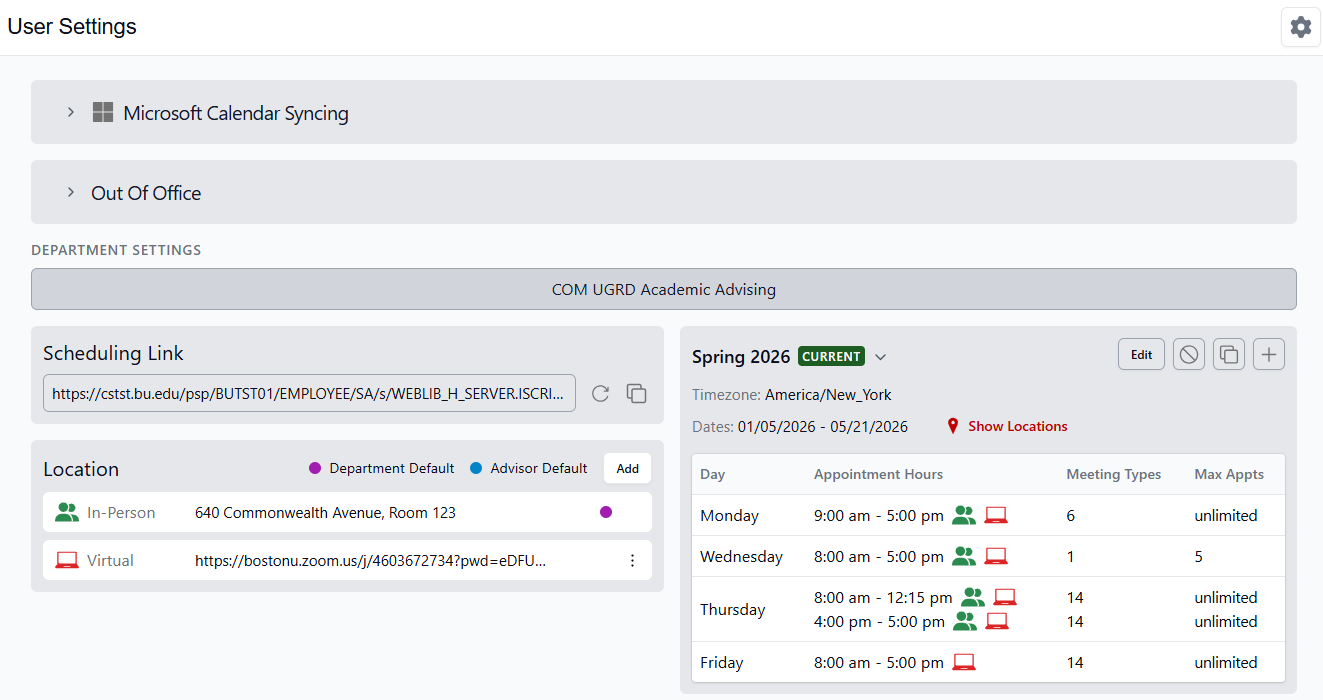Click Wednesday's max appts value 5

(1199, 557)
